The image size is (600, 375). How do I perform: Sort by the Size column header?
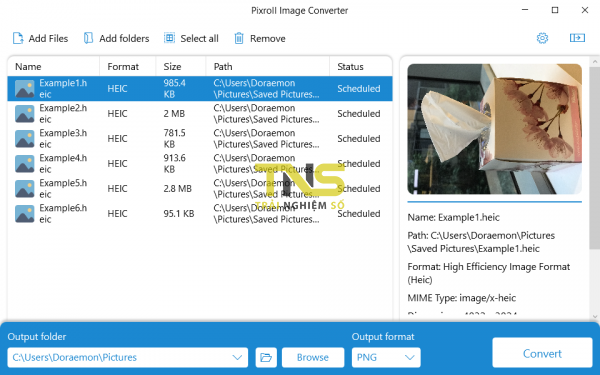click(x=181, y=67)
